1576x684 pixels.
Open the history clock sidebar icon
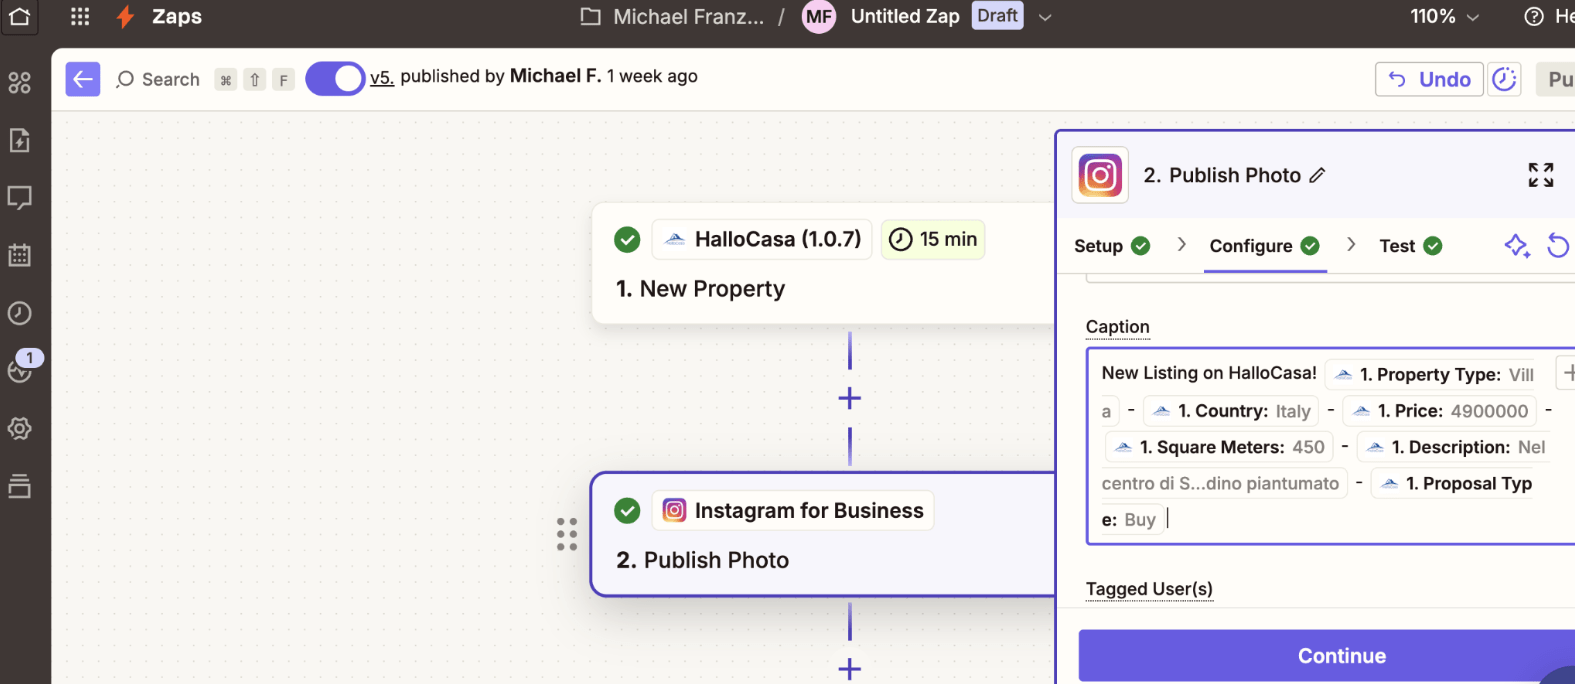tap(20, 313)
